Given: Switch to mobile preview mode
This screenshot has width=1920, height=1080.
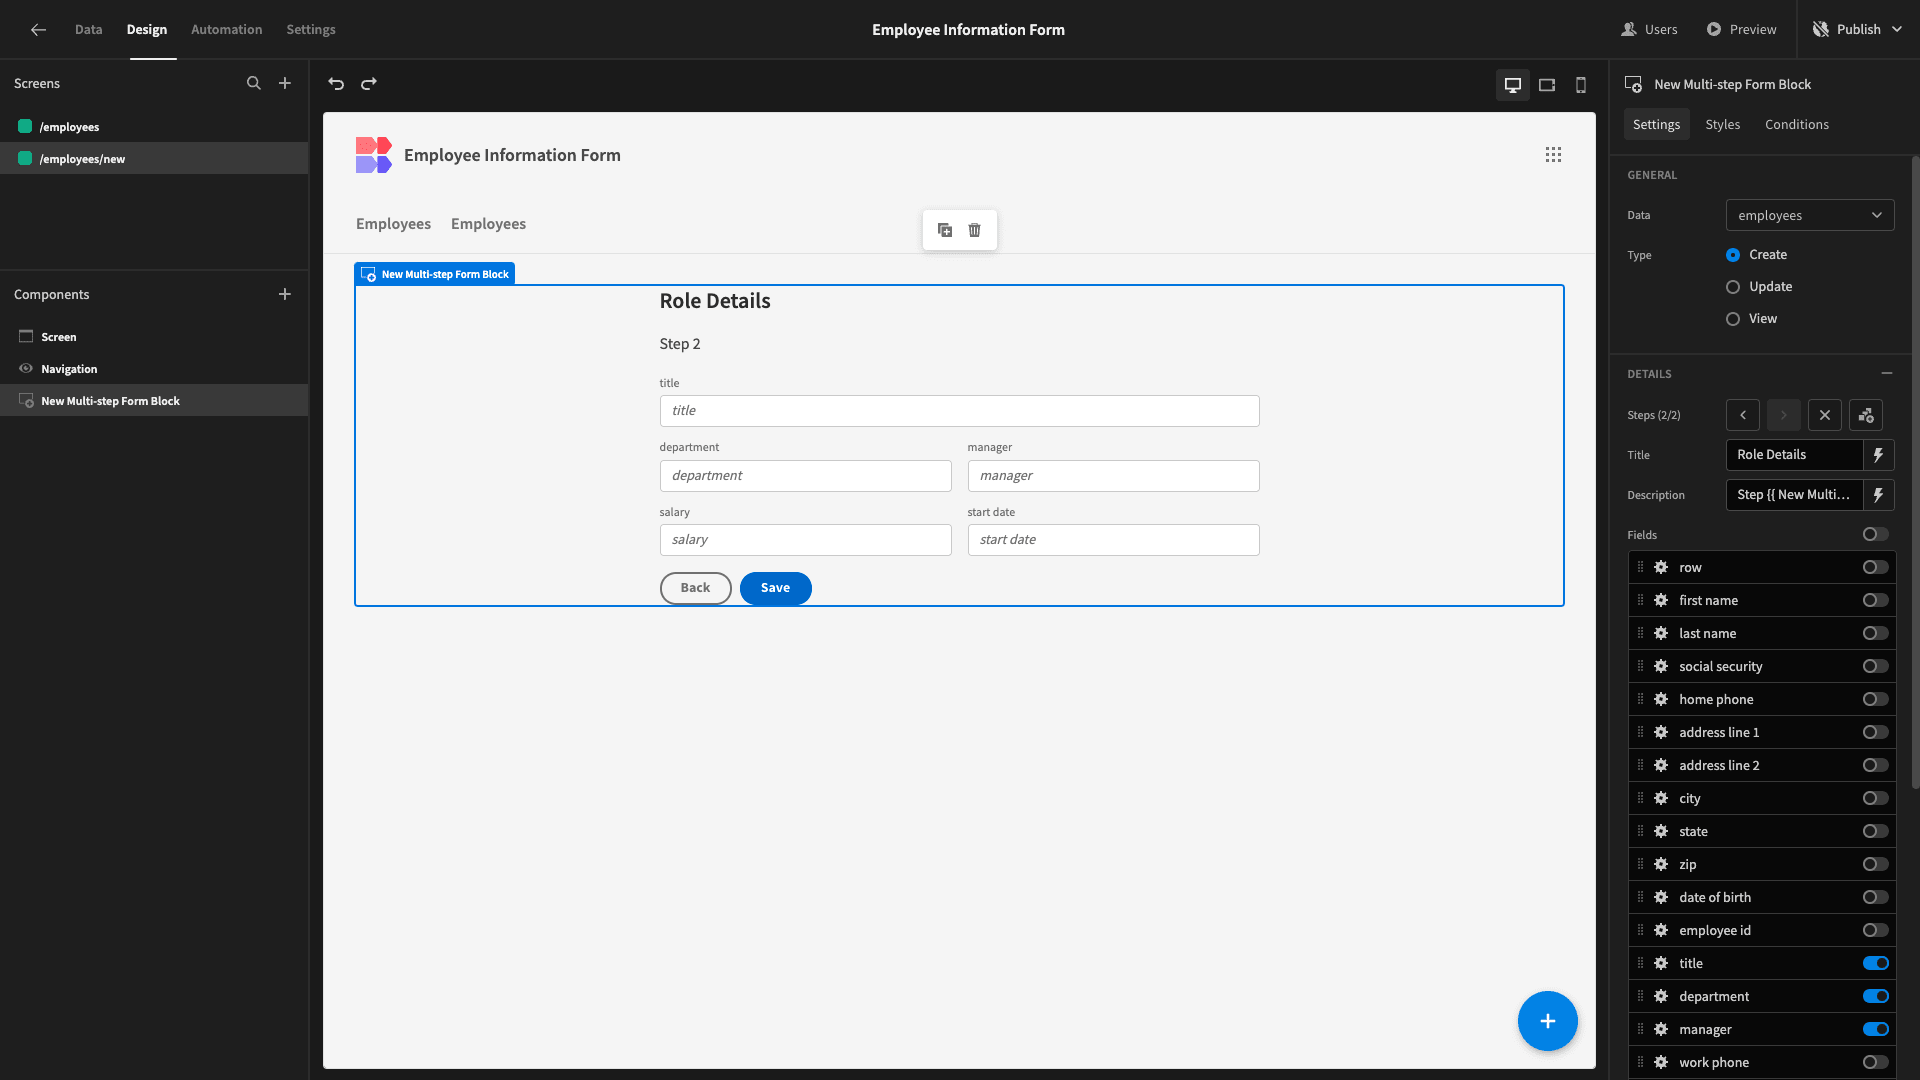Looking at the screenshot, I should point(1581,85).
